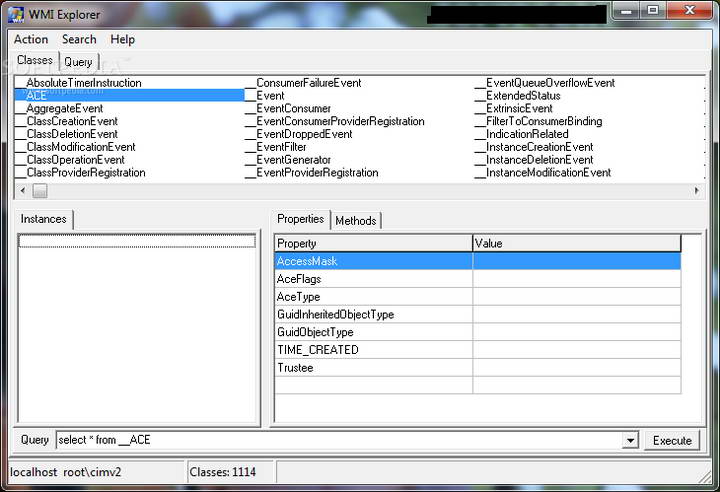720x492 pixels.
Task: Click the WMI Explorer title bar icon
Action: click(x=17, y=15)
